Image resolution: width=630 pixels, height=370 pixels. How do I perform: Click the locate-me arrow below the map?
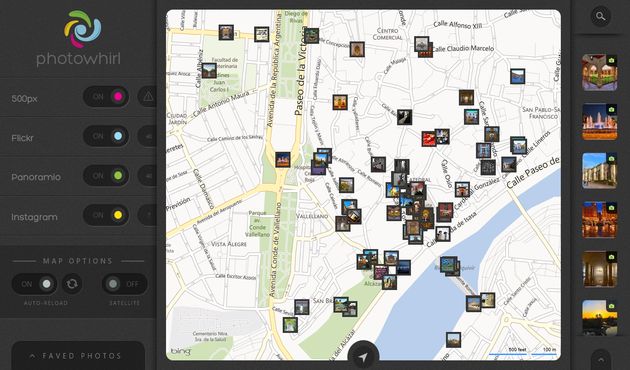point(363,357)
